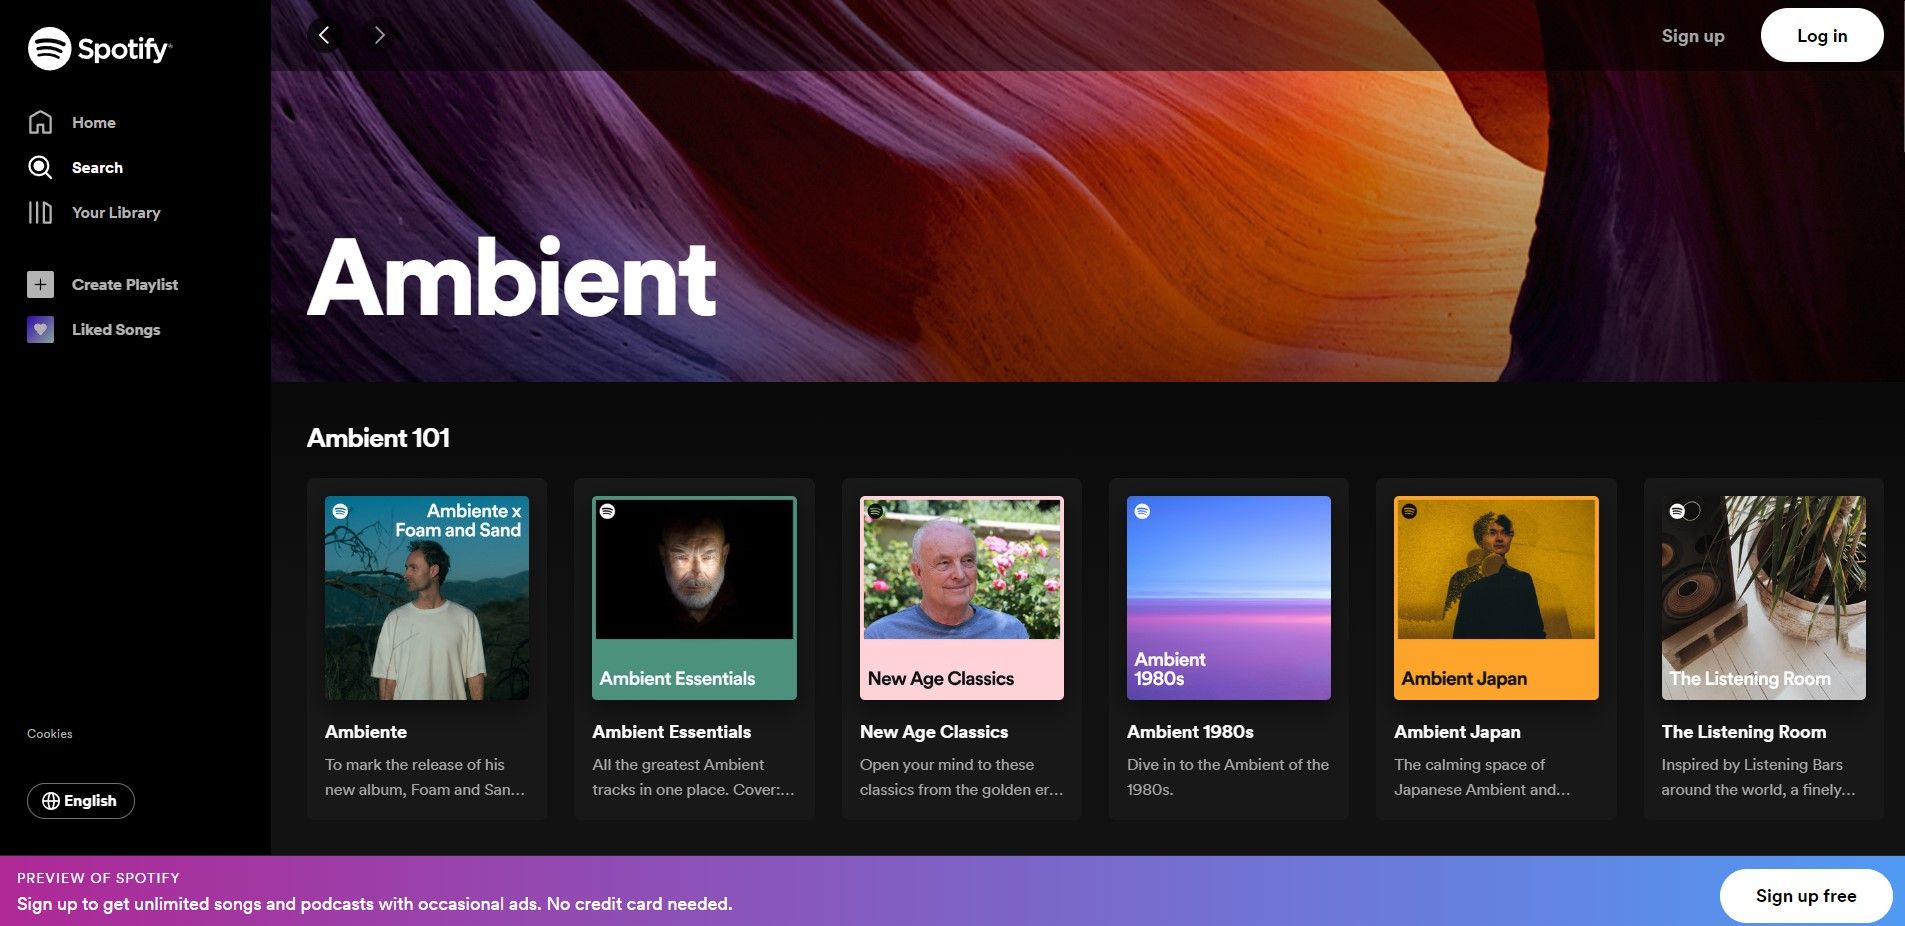Screen dimensions: 1905x926
Task: Select Create Playlist in the sidebar
Action: (x=125, y=285)
